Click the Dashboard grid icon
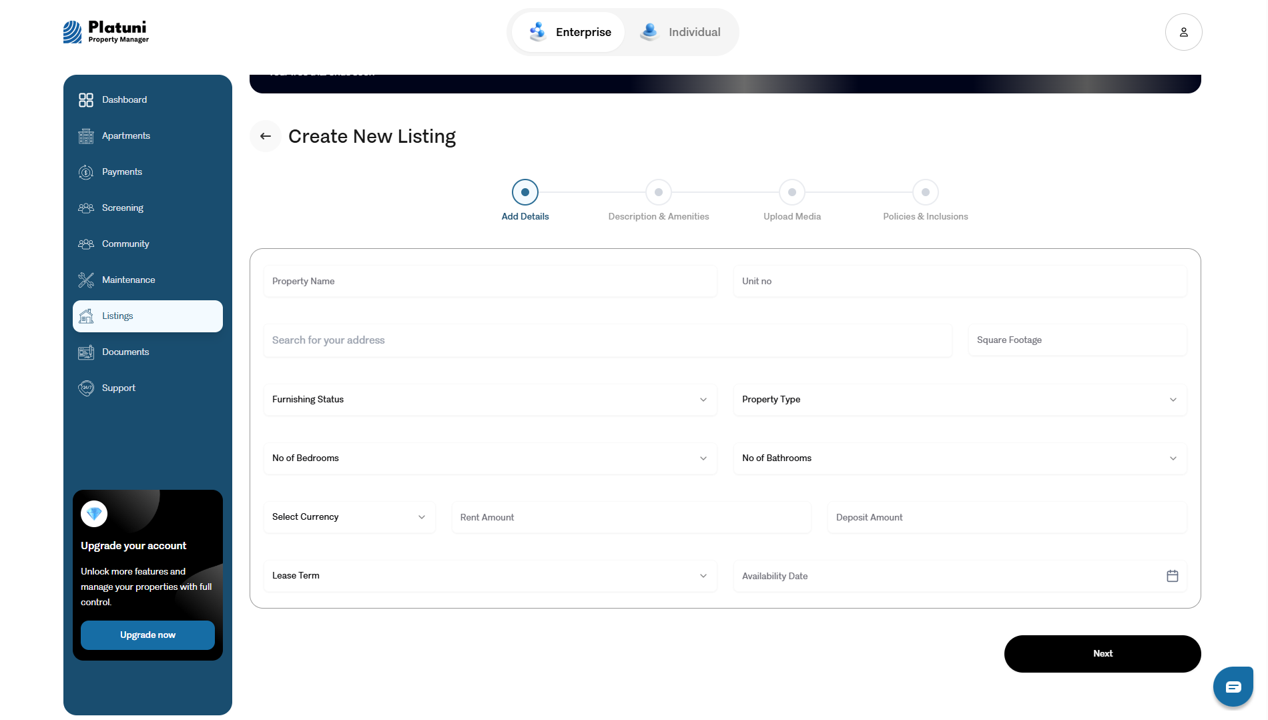1268x720 pixels. point(86,100)
